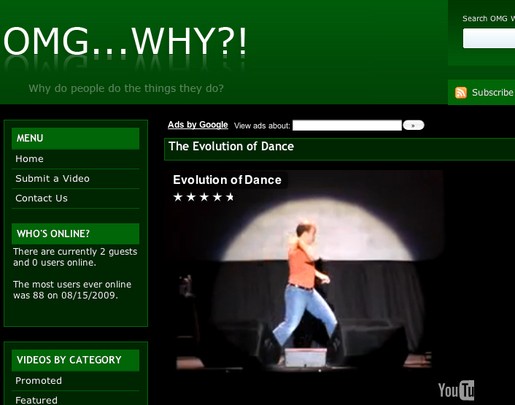Open the Submit a Video page
The height and width of the screenshot is (405, 515).
point(52,178)
